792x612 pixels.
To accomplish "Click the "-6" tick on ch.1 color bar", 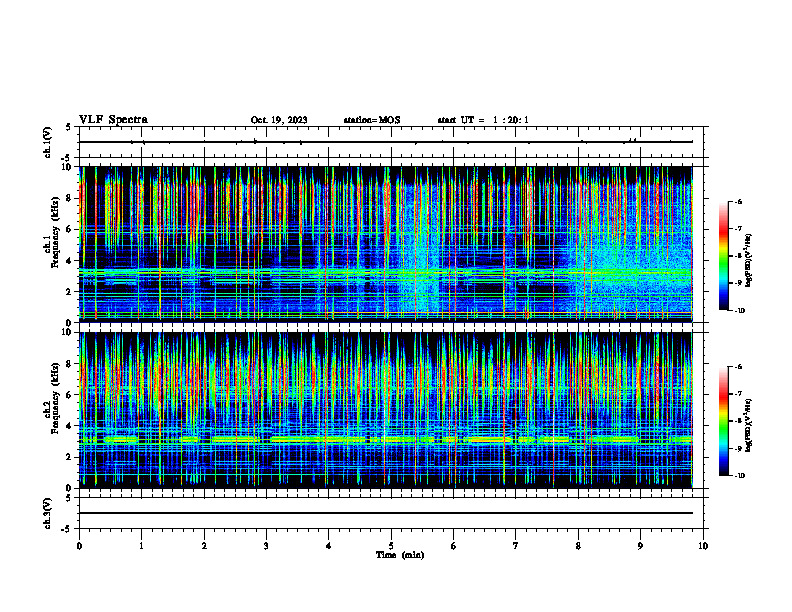I will click(x=739, y=201).
